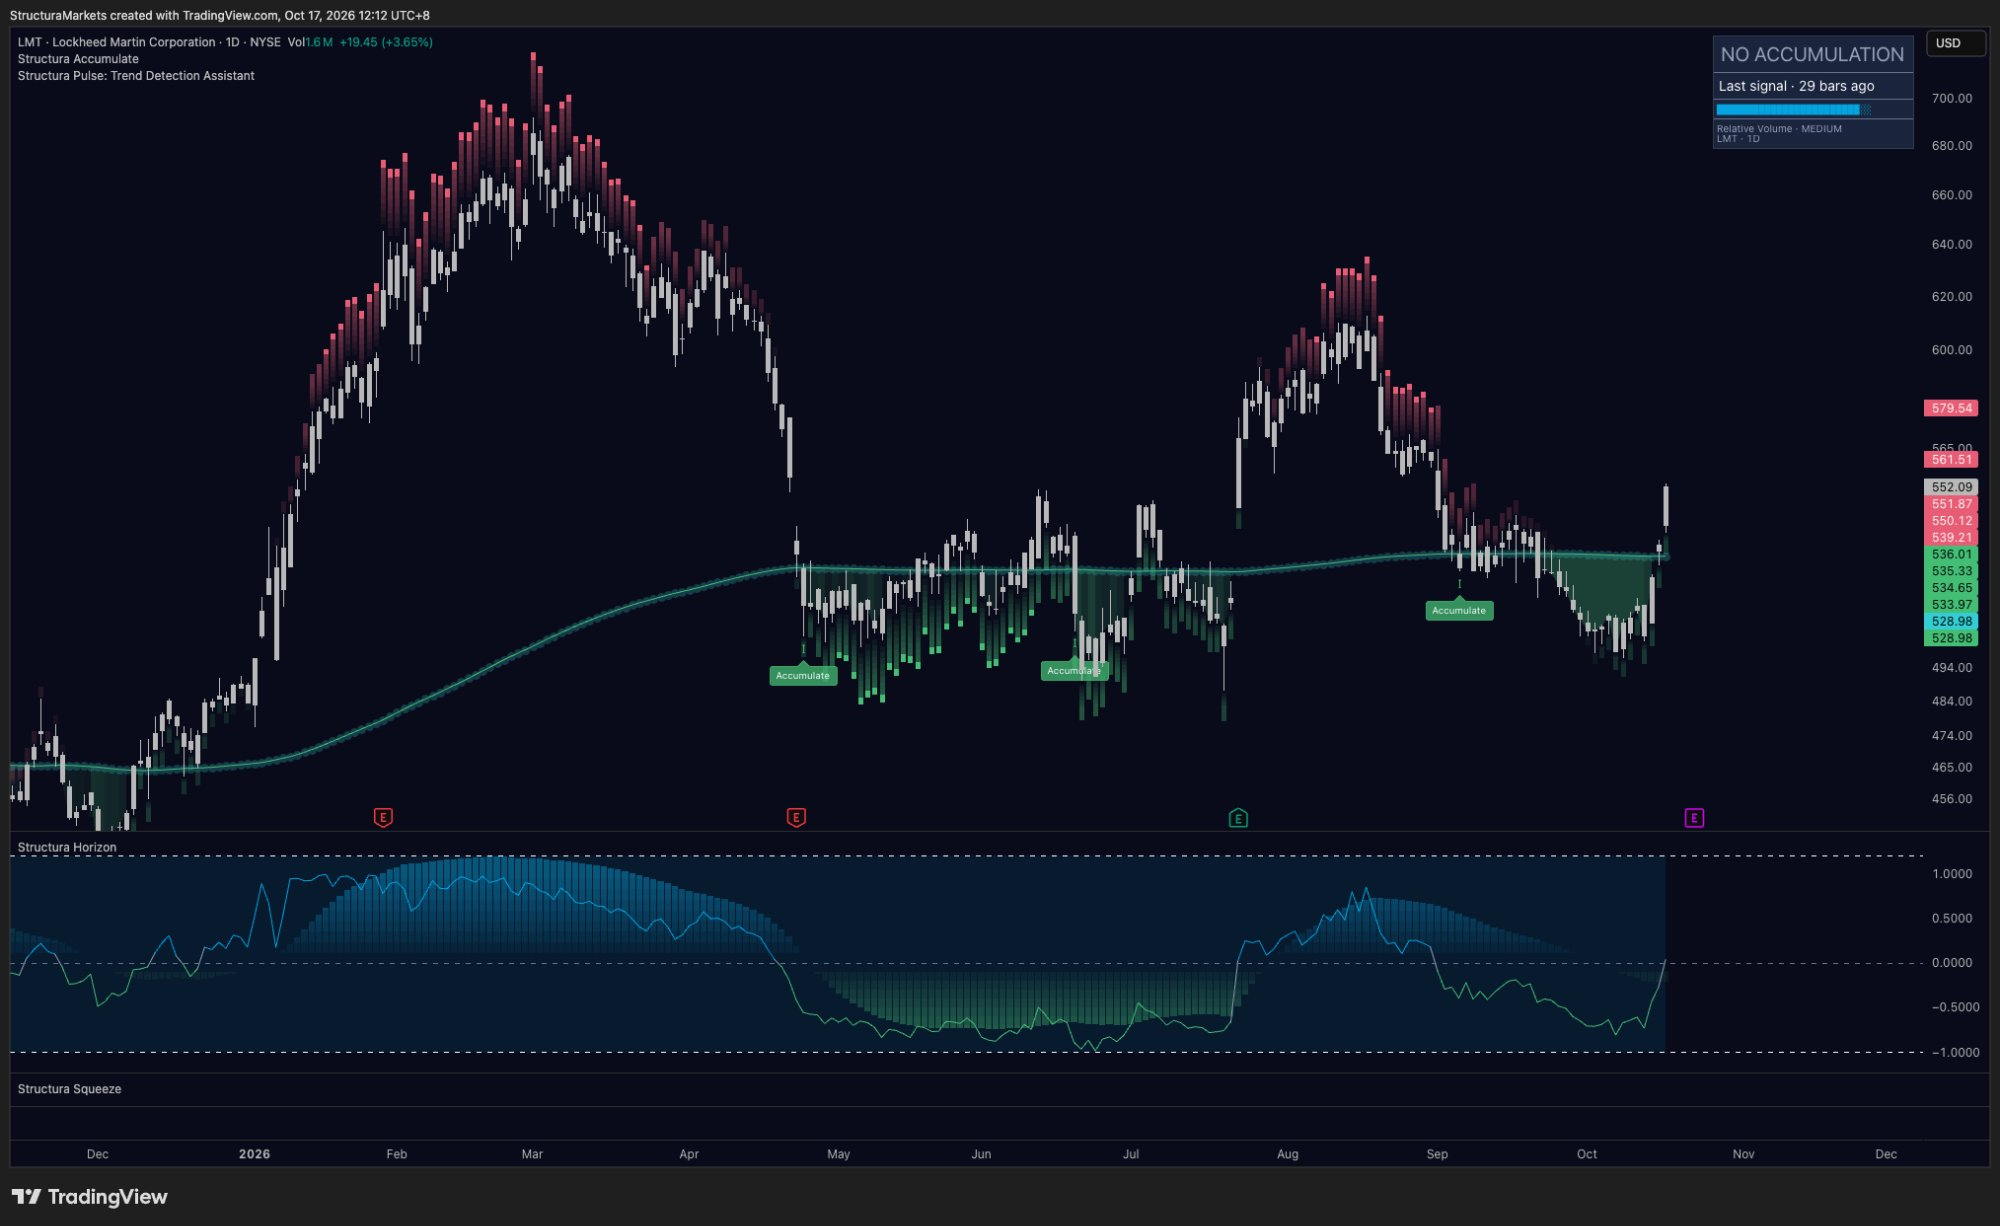Click the red earnings E marker near February
Screen dimensions: 2000x1226
click(383, 818)
